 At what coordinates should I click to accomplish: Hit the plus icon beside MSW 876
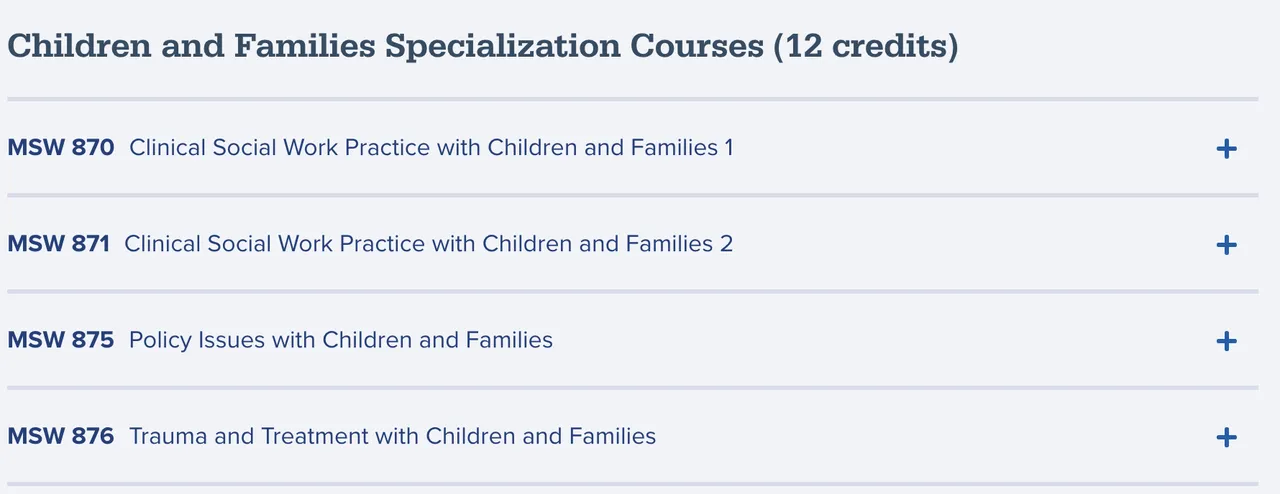coord(1226,437)
